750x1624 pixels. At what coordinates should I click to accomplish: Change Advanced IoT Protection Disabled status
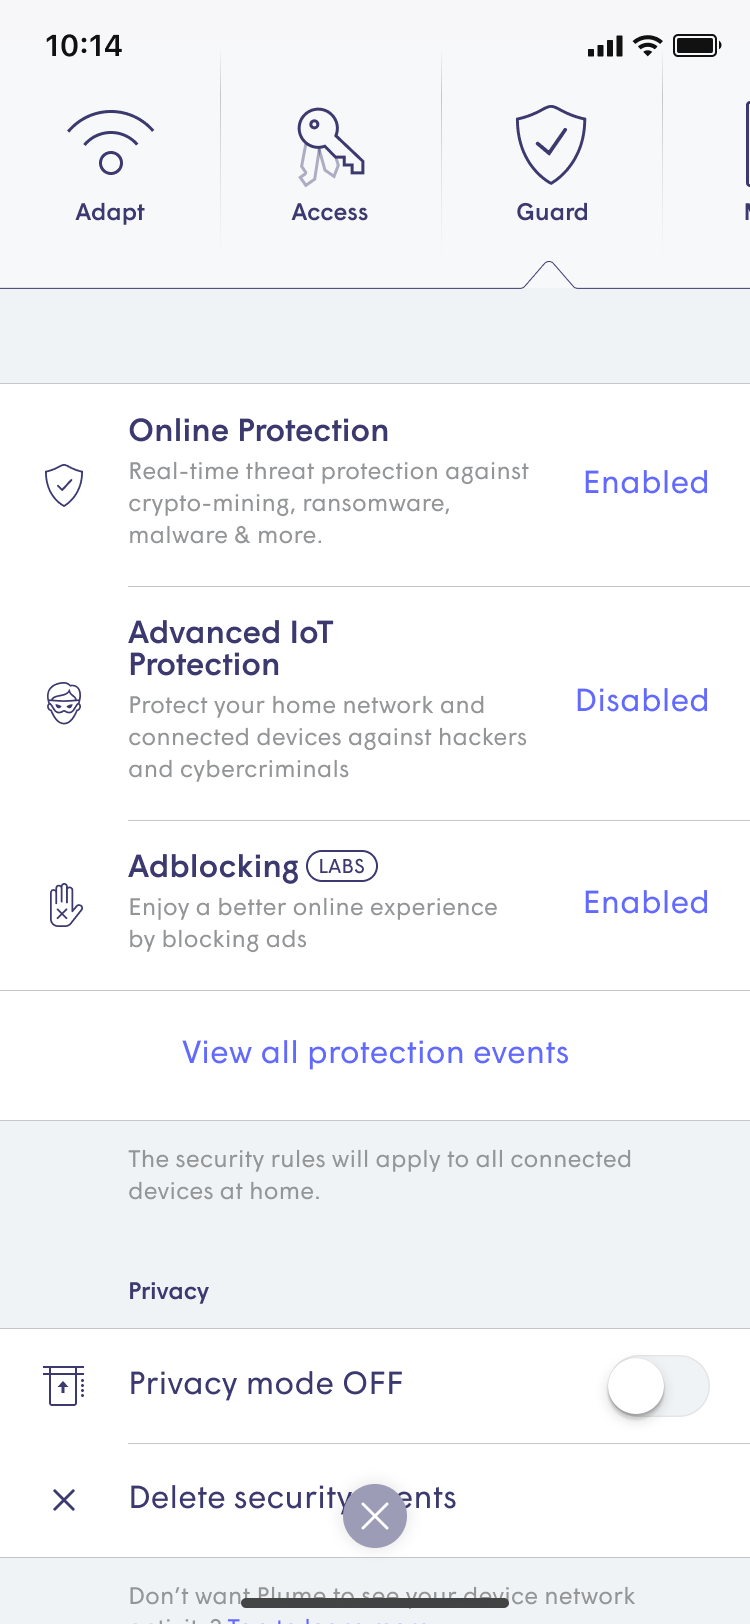(x=642, y=701)
